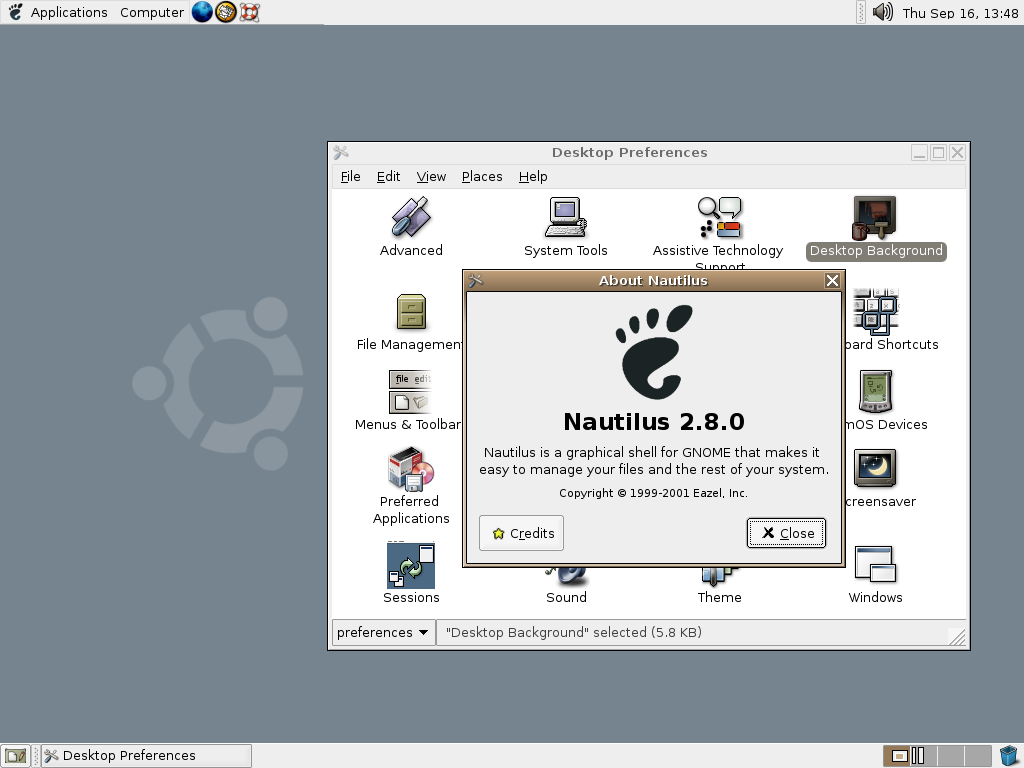Click the "Desktop Background" selected status text
The width and height of the screenshot is (1024, 768).
click(573, 632)
